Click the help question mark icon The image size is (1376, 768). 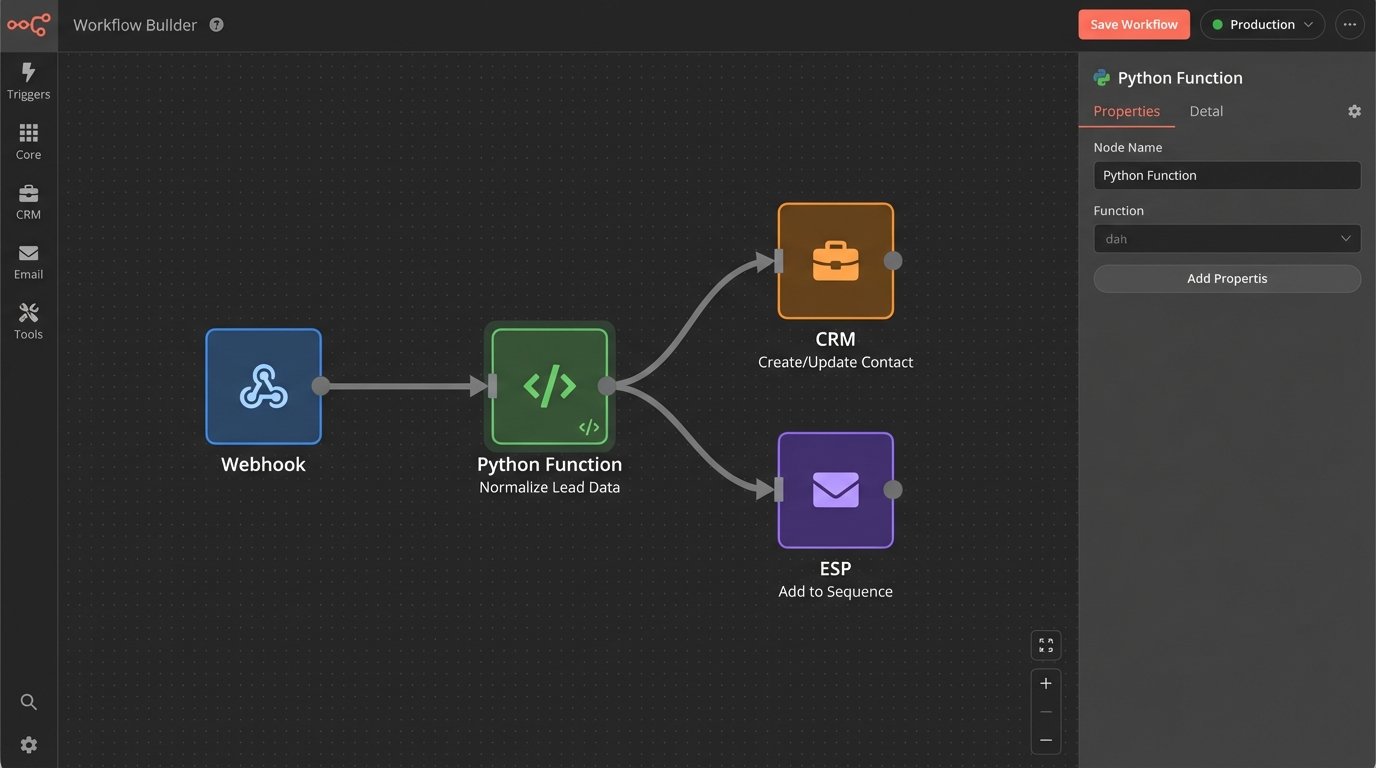[x=217, y=25]
